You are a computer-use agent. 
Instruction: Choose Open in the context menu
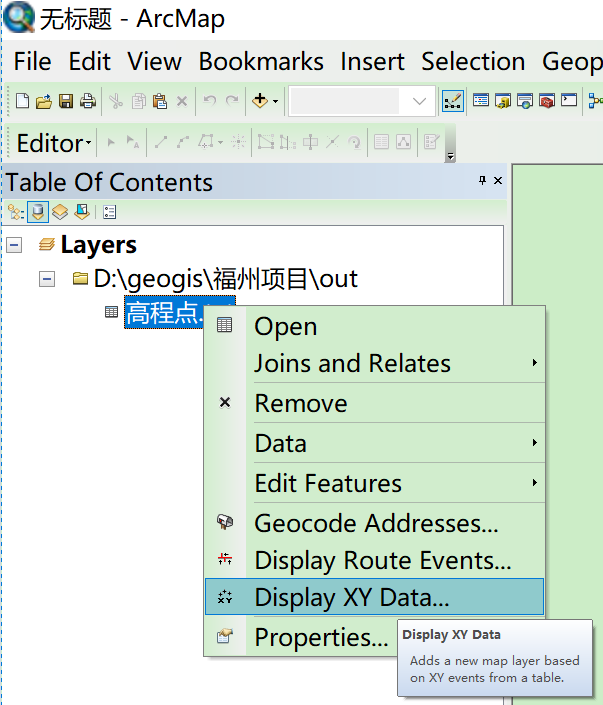click(375, 326)
